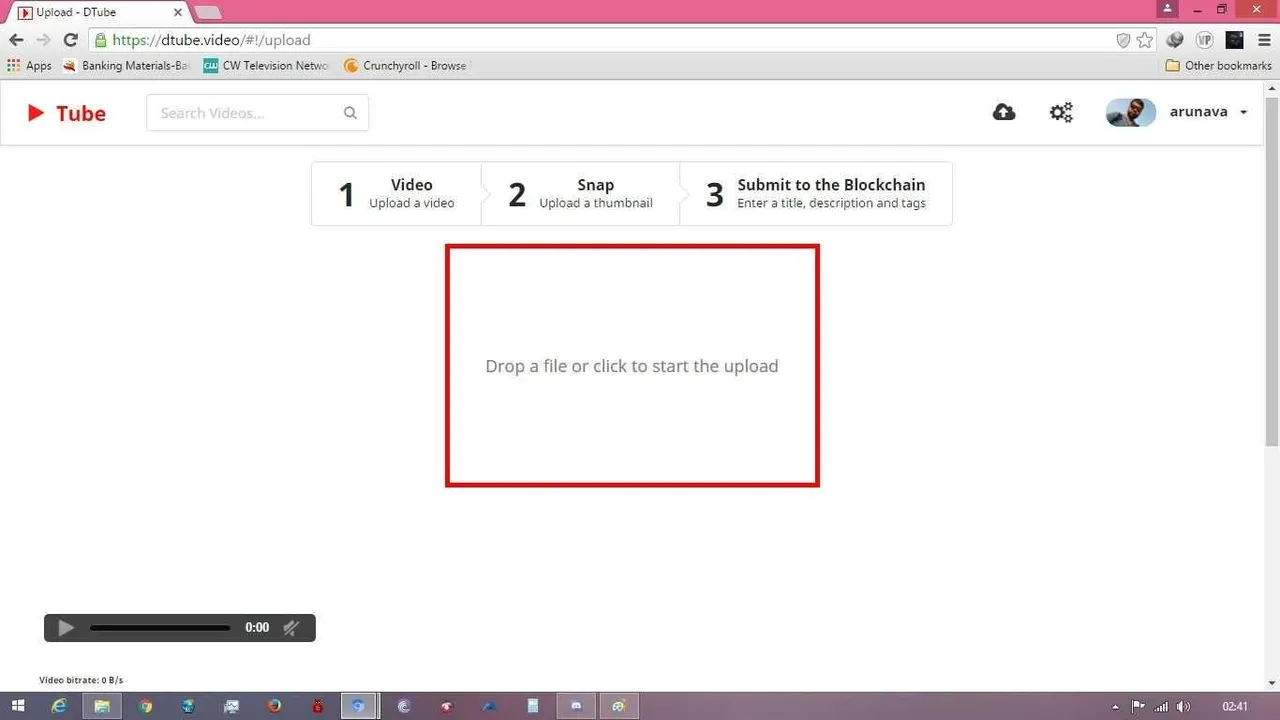Click the Chrome user profile button

(x=1168, y=8)
